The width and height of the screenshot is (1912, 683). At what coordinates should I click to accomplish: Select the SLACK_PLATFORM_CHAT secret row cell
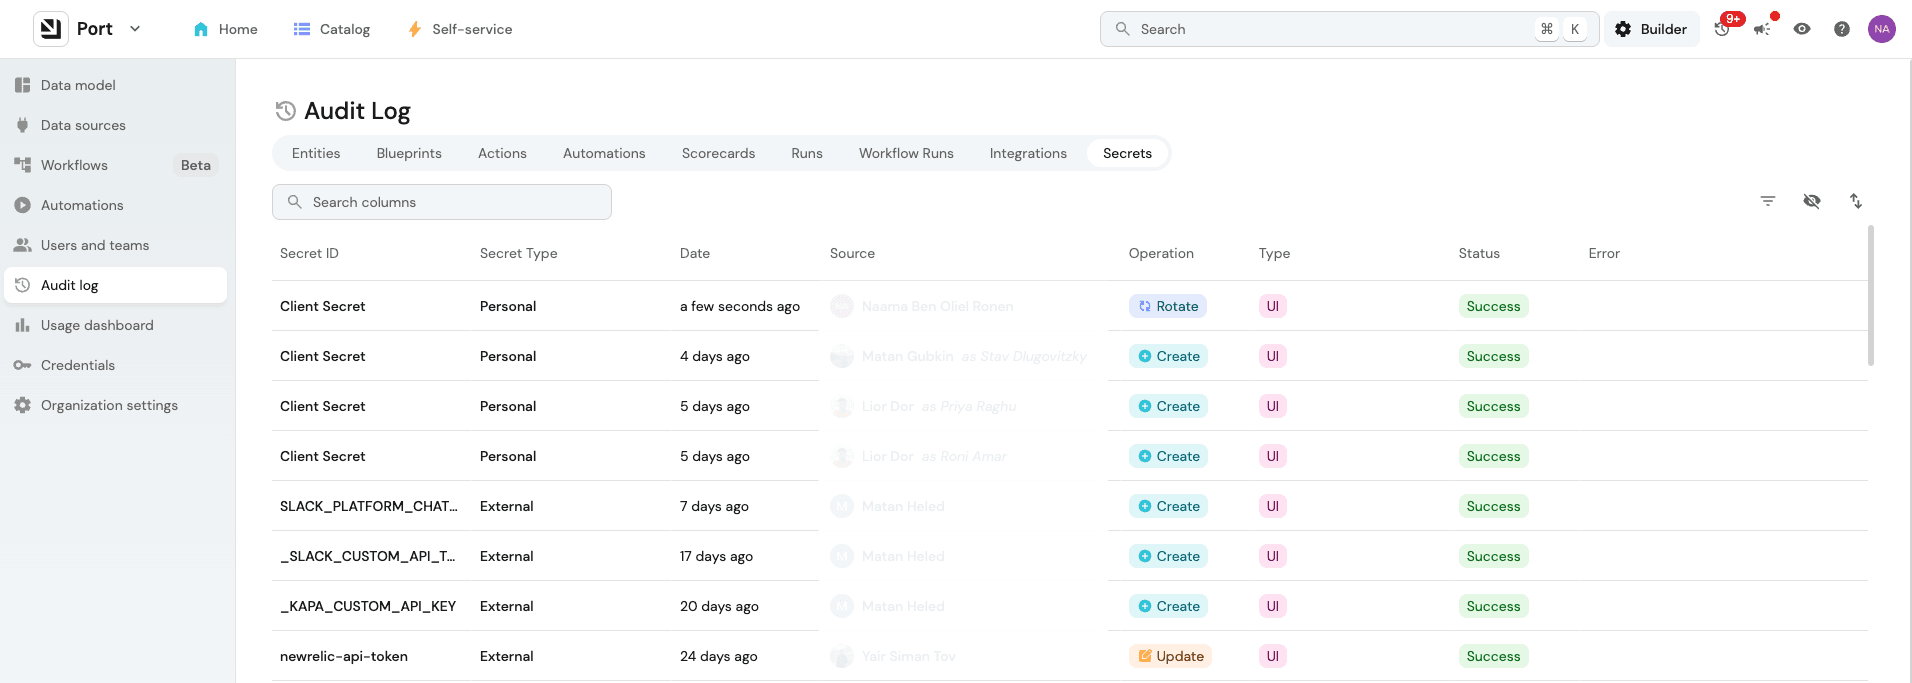369,506
